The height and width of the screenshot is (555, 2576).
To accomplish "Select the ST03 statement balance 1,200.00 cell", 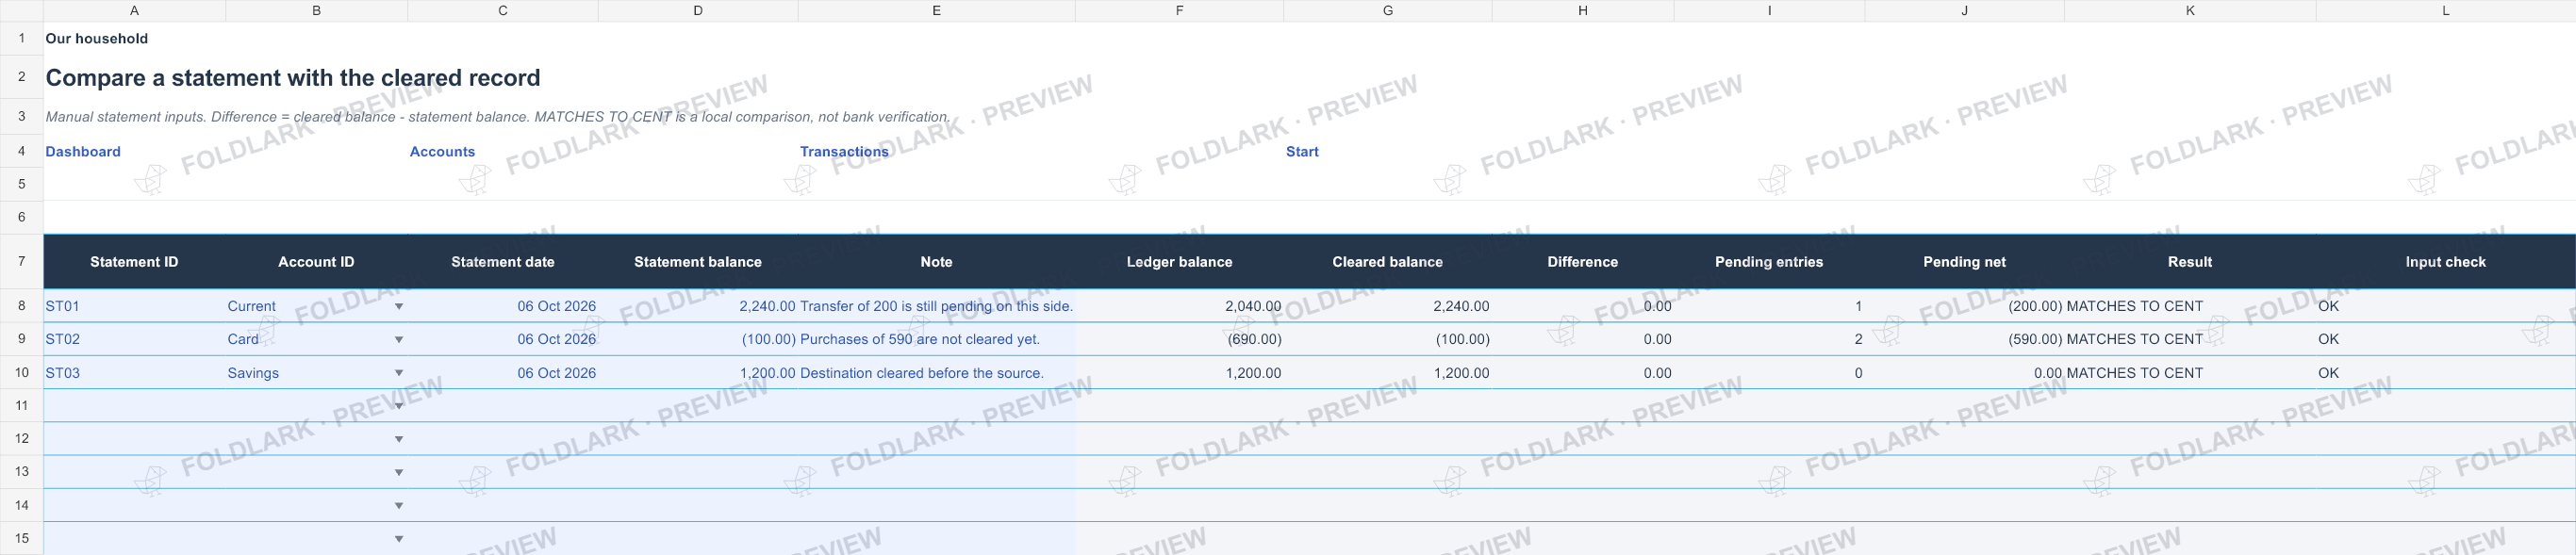I will click(x=698, y=373).
